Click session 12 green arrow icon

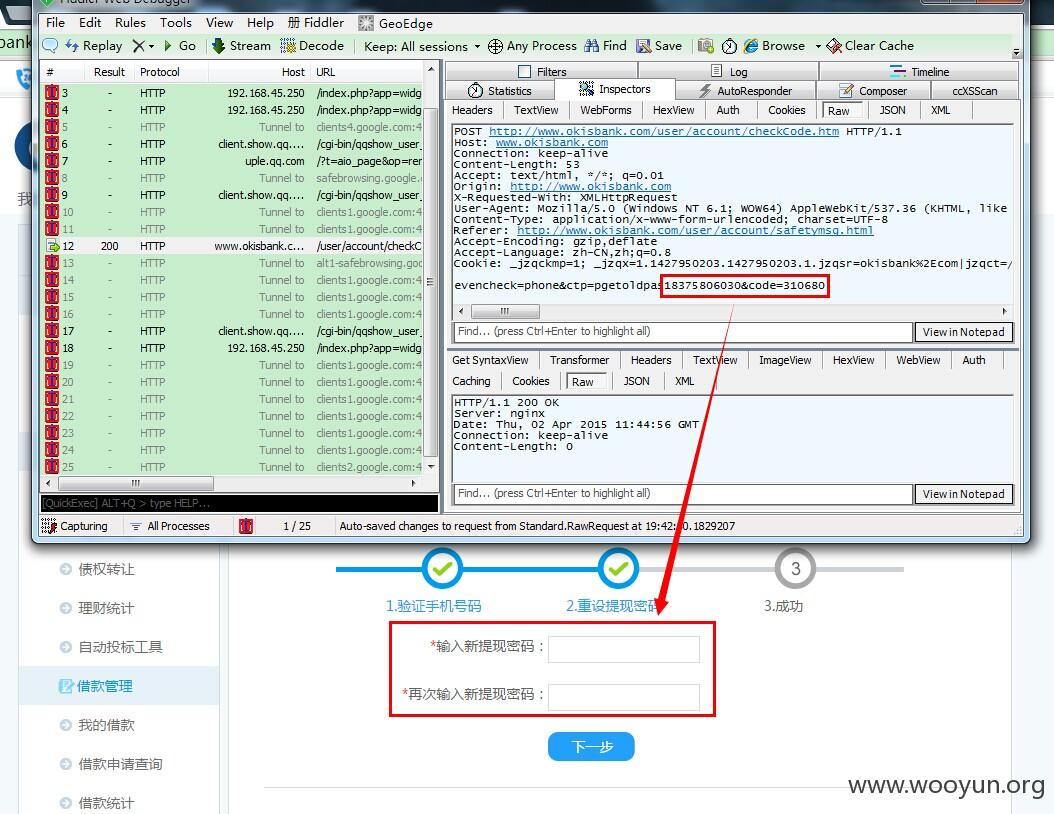tap(52, 246)
